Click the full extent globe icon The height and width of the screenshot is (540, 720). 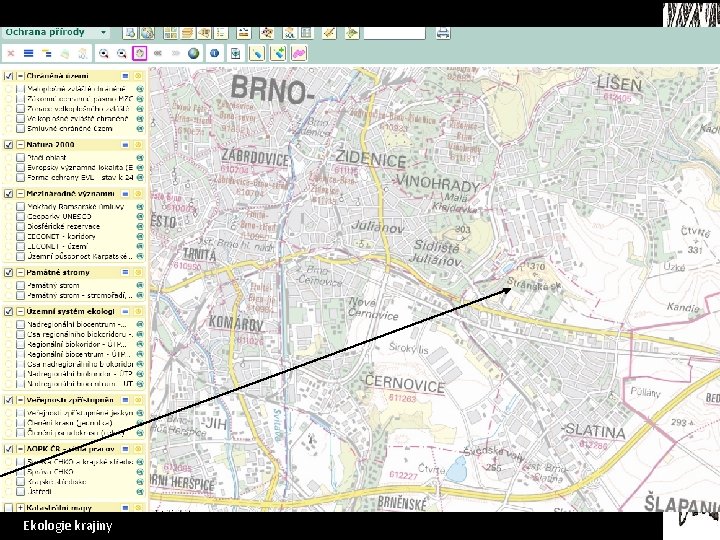(x=193, y=53)
